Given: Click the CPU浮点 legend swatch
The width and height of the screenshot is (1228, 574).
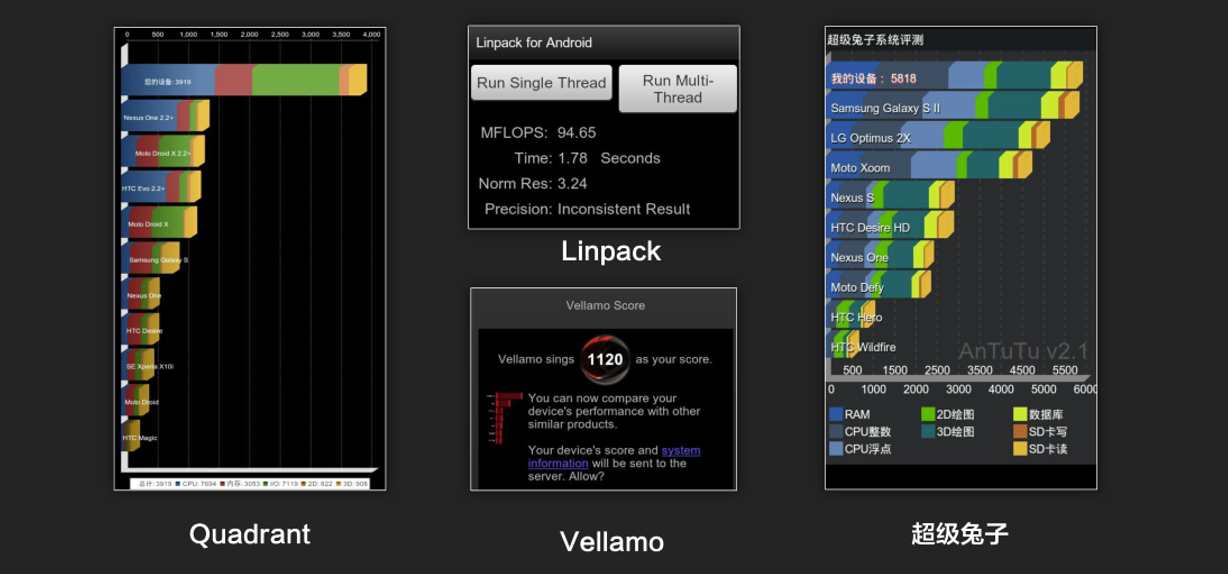Looking at the screenshot, I should pyautogui.click(x=836, y=449).
